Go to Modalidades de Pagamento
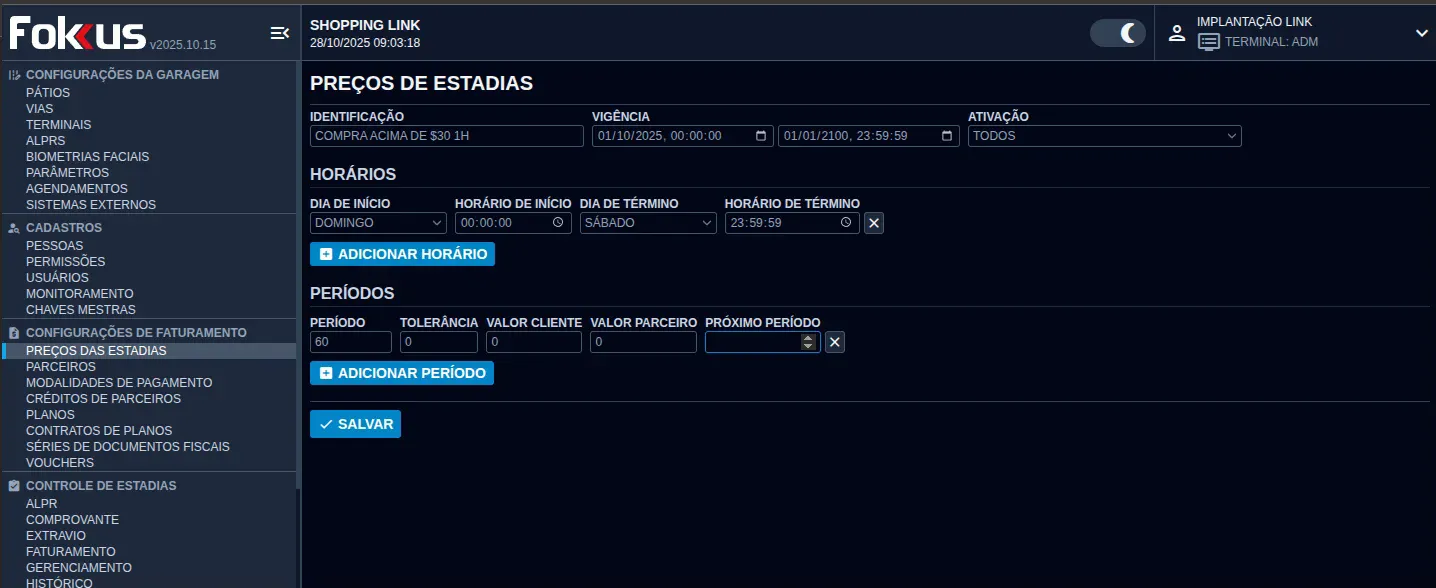 [119, 383]
